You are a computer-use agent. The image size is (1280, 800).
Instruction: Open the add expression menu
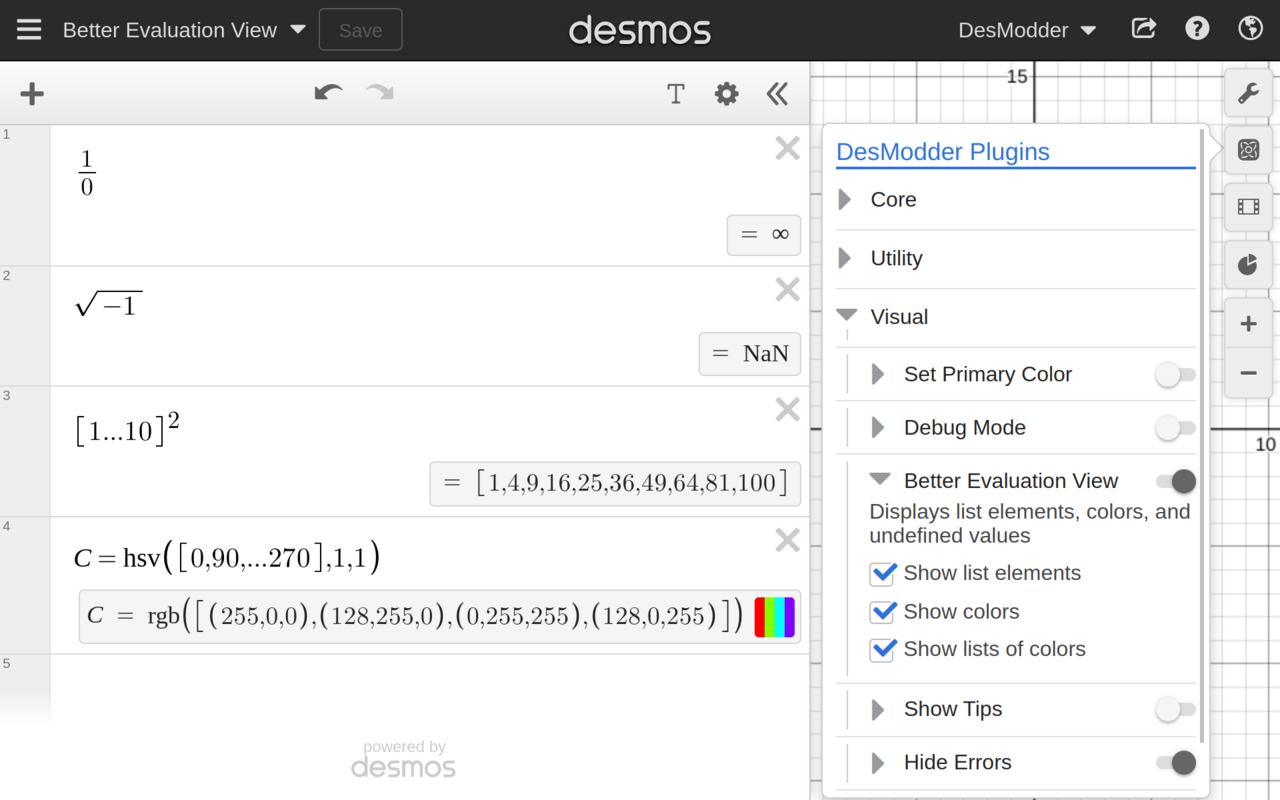[31, 93]
